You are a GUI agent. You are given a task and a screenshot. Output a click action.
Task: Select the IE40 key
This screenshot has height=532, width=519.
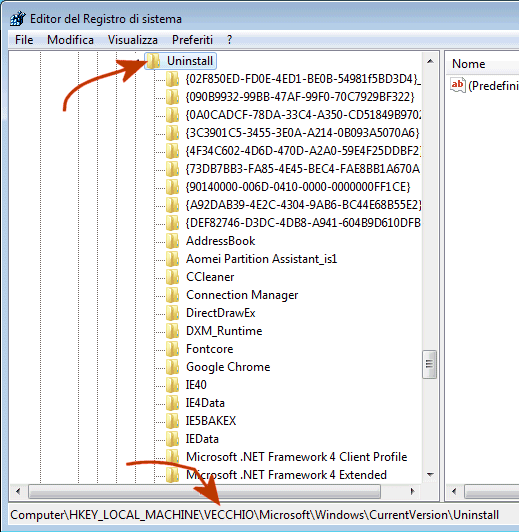[196, 385]
